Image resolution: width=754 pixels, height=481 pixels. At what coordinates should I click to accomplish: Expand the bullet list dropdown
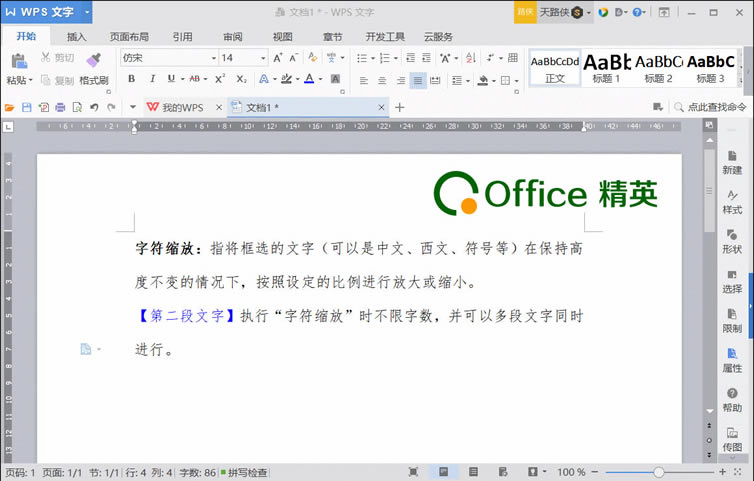pos(373,58)
